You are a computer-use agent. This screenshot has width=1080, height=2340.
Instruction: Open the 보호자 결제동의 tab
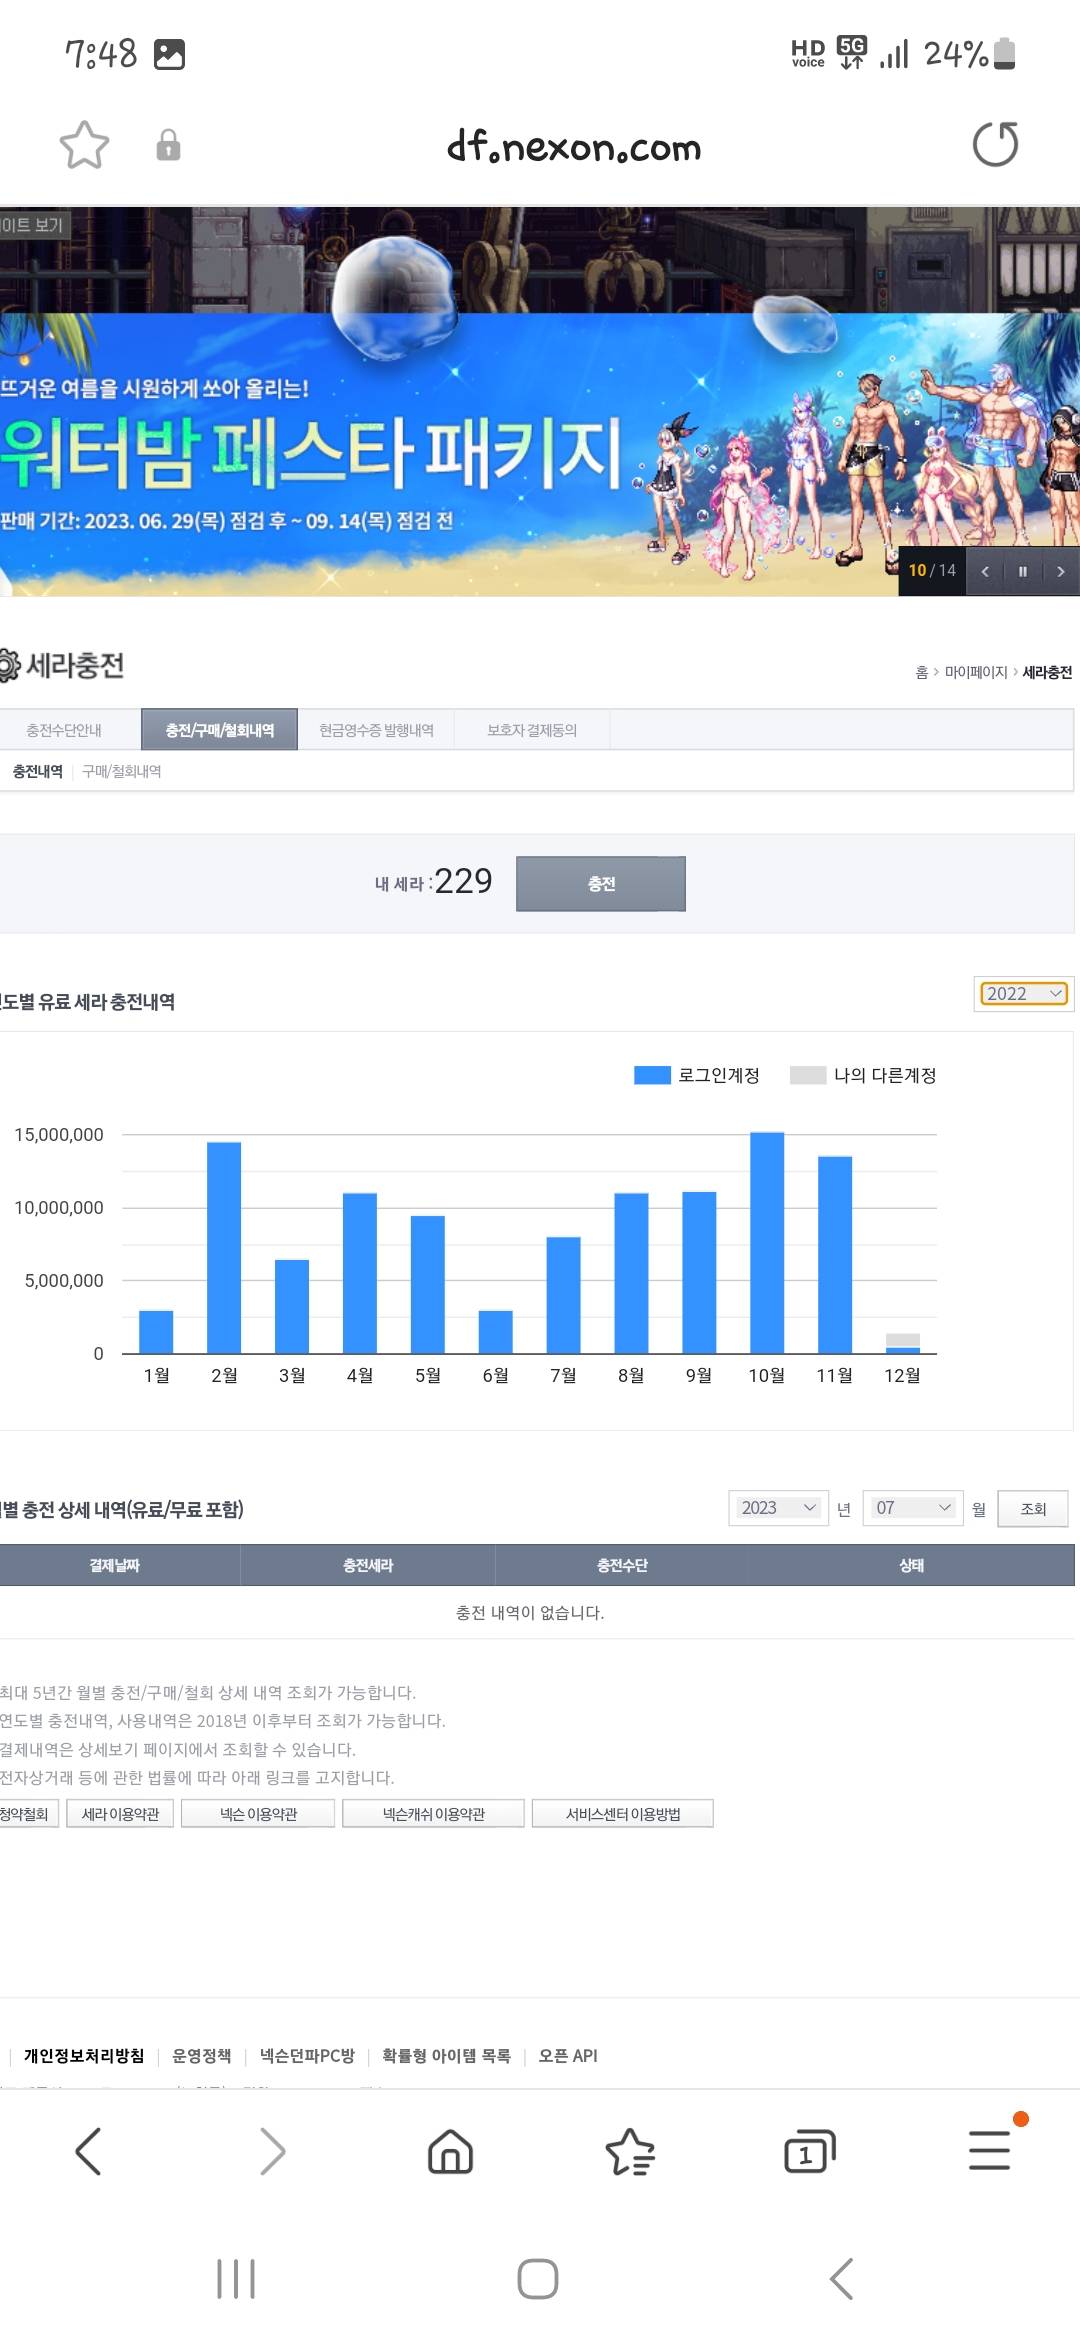coord(532,730)
